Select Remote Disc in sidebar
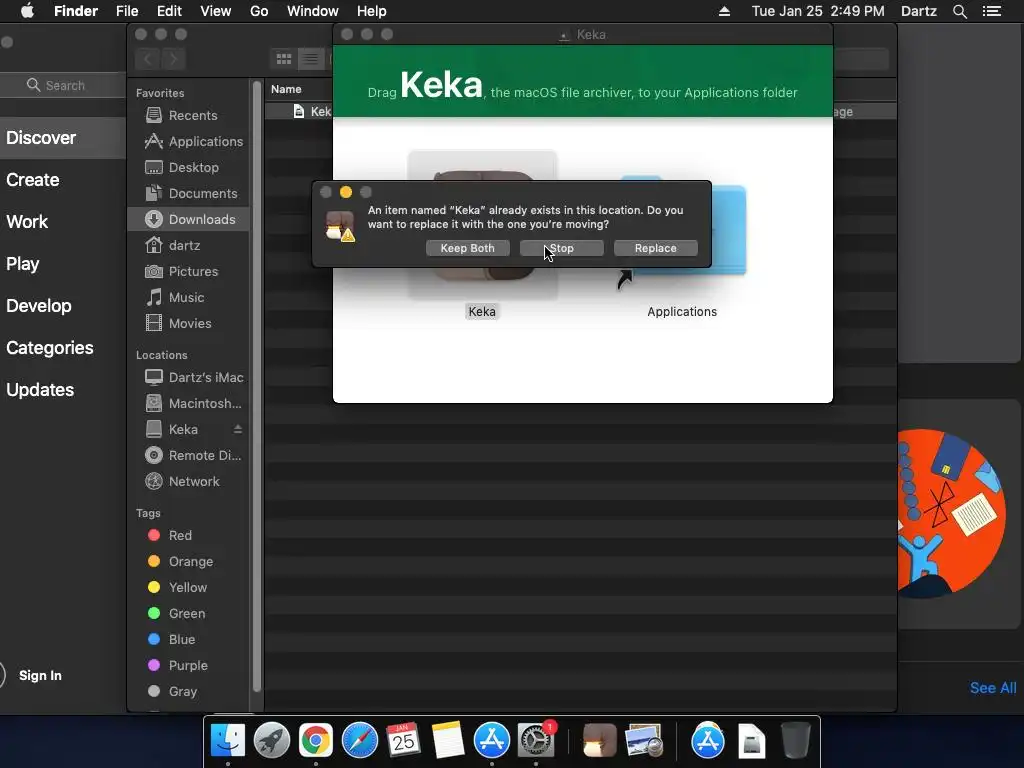Viewport: 1024px width, 768px height. tap(193, 455)
